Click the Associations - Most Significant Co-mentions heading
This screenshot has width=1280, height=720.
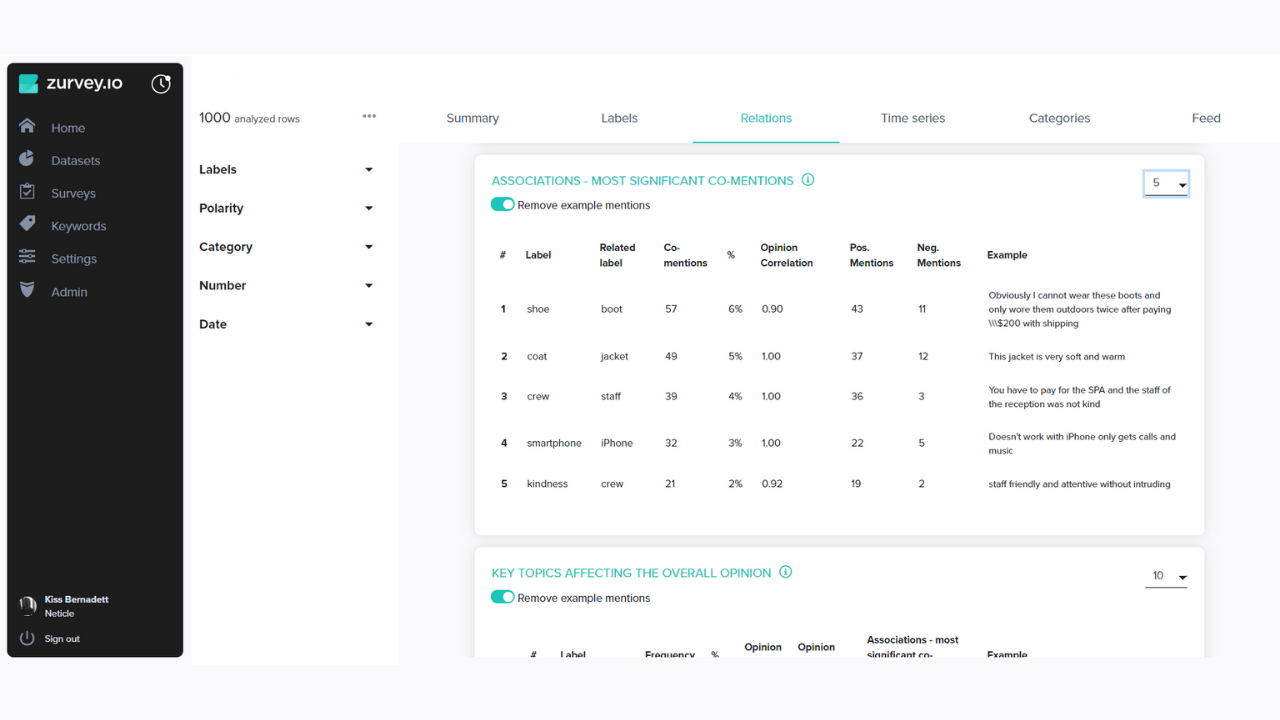(642, 181)
